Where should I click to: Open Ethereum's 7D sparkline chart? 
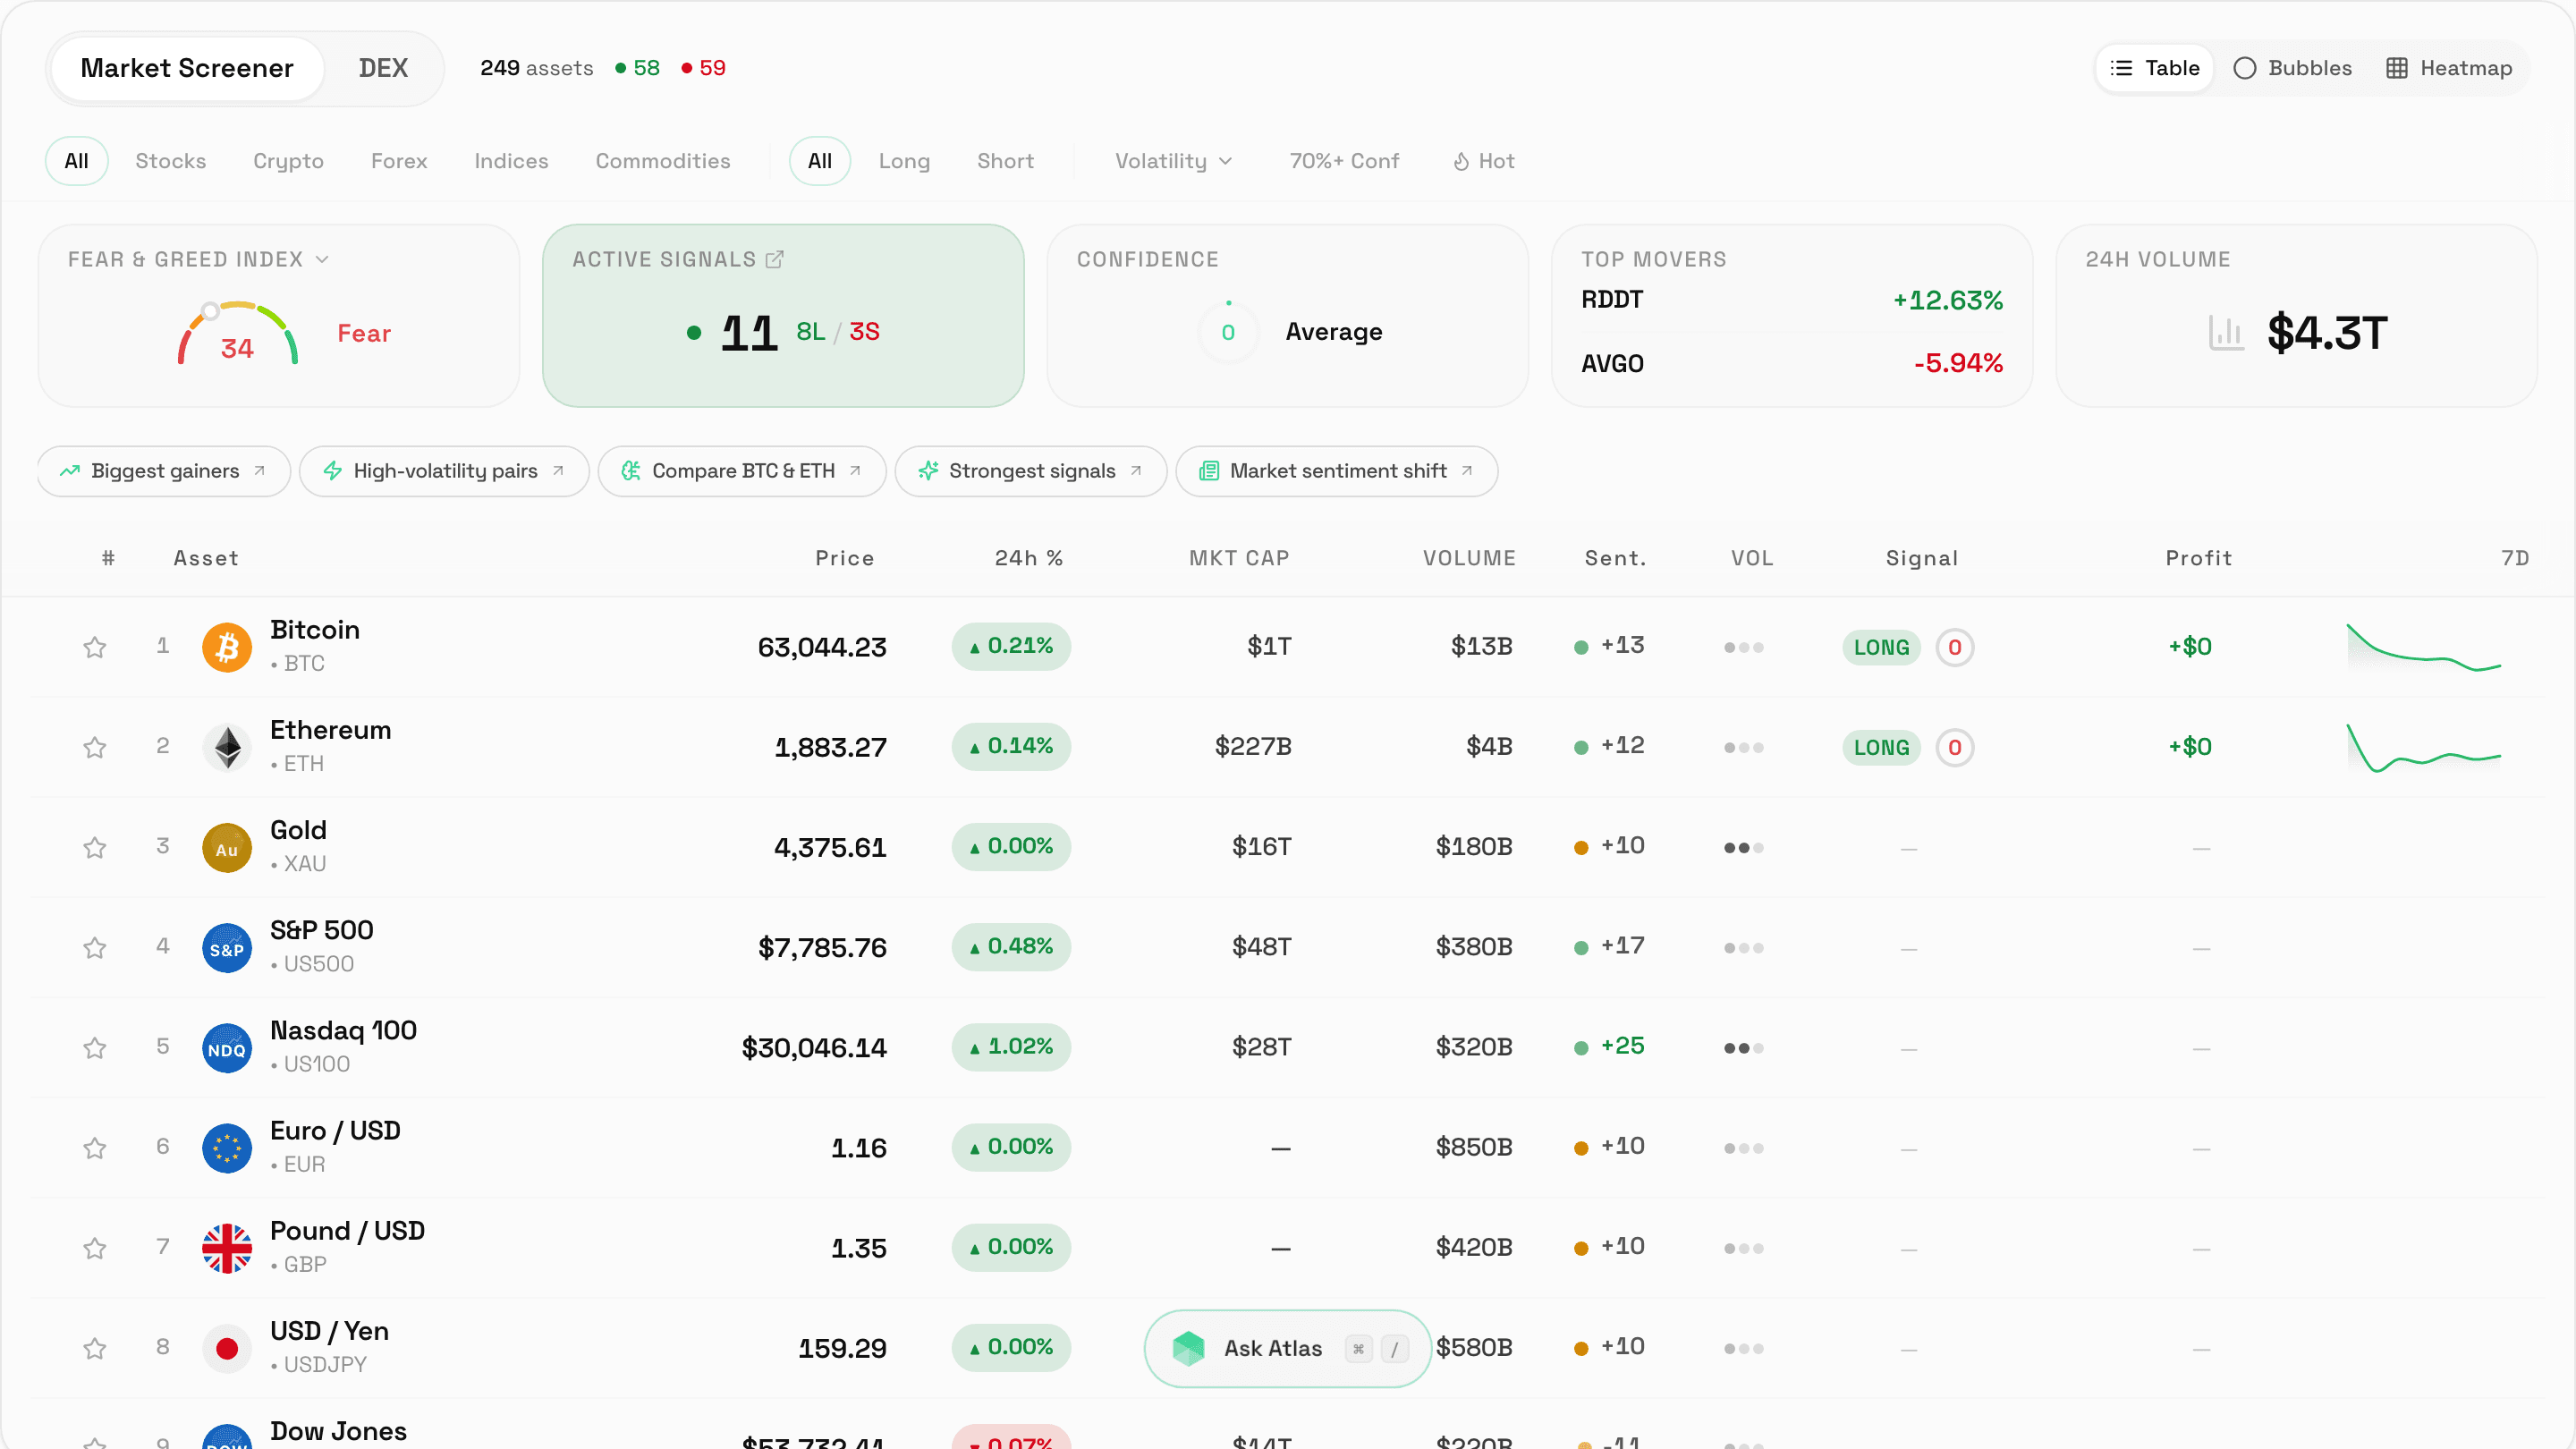point(2424,748)
